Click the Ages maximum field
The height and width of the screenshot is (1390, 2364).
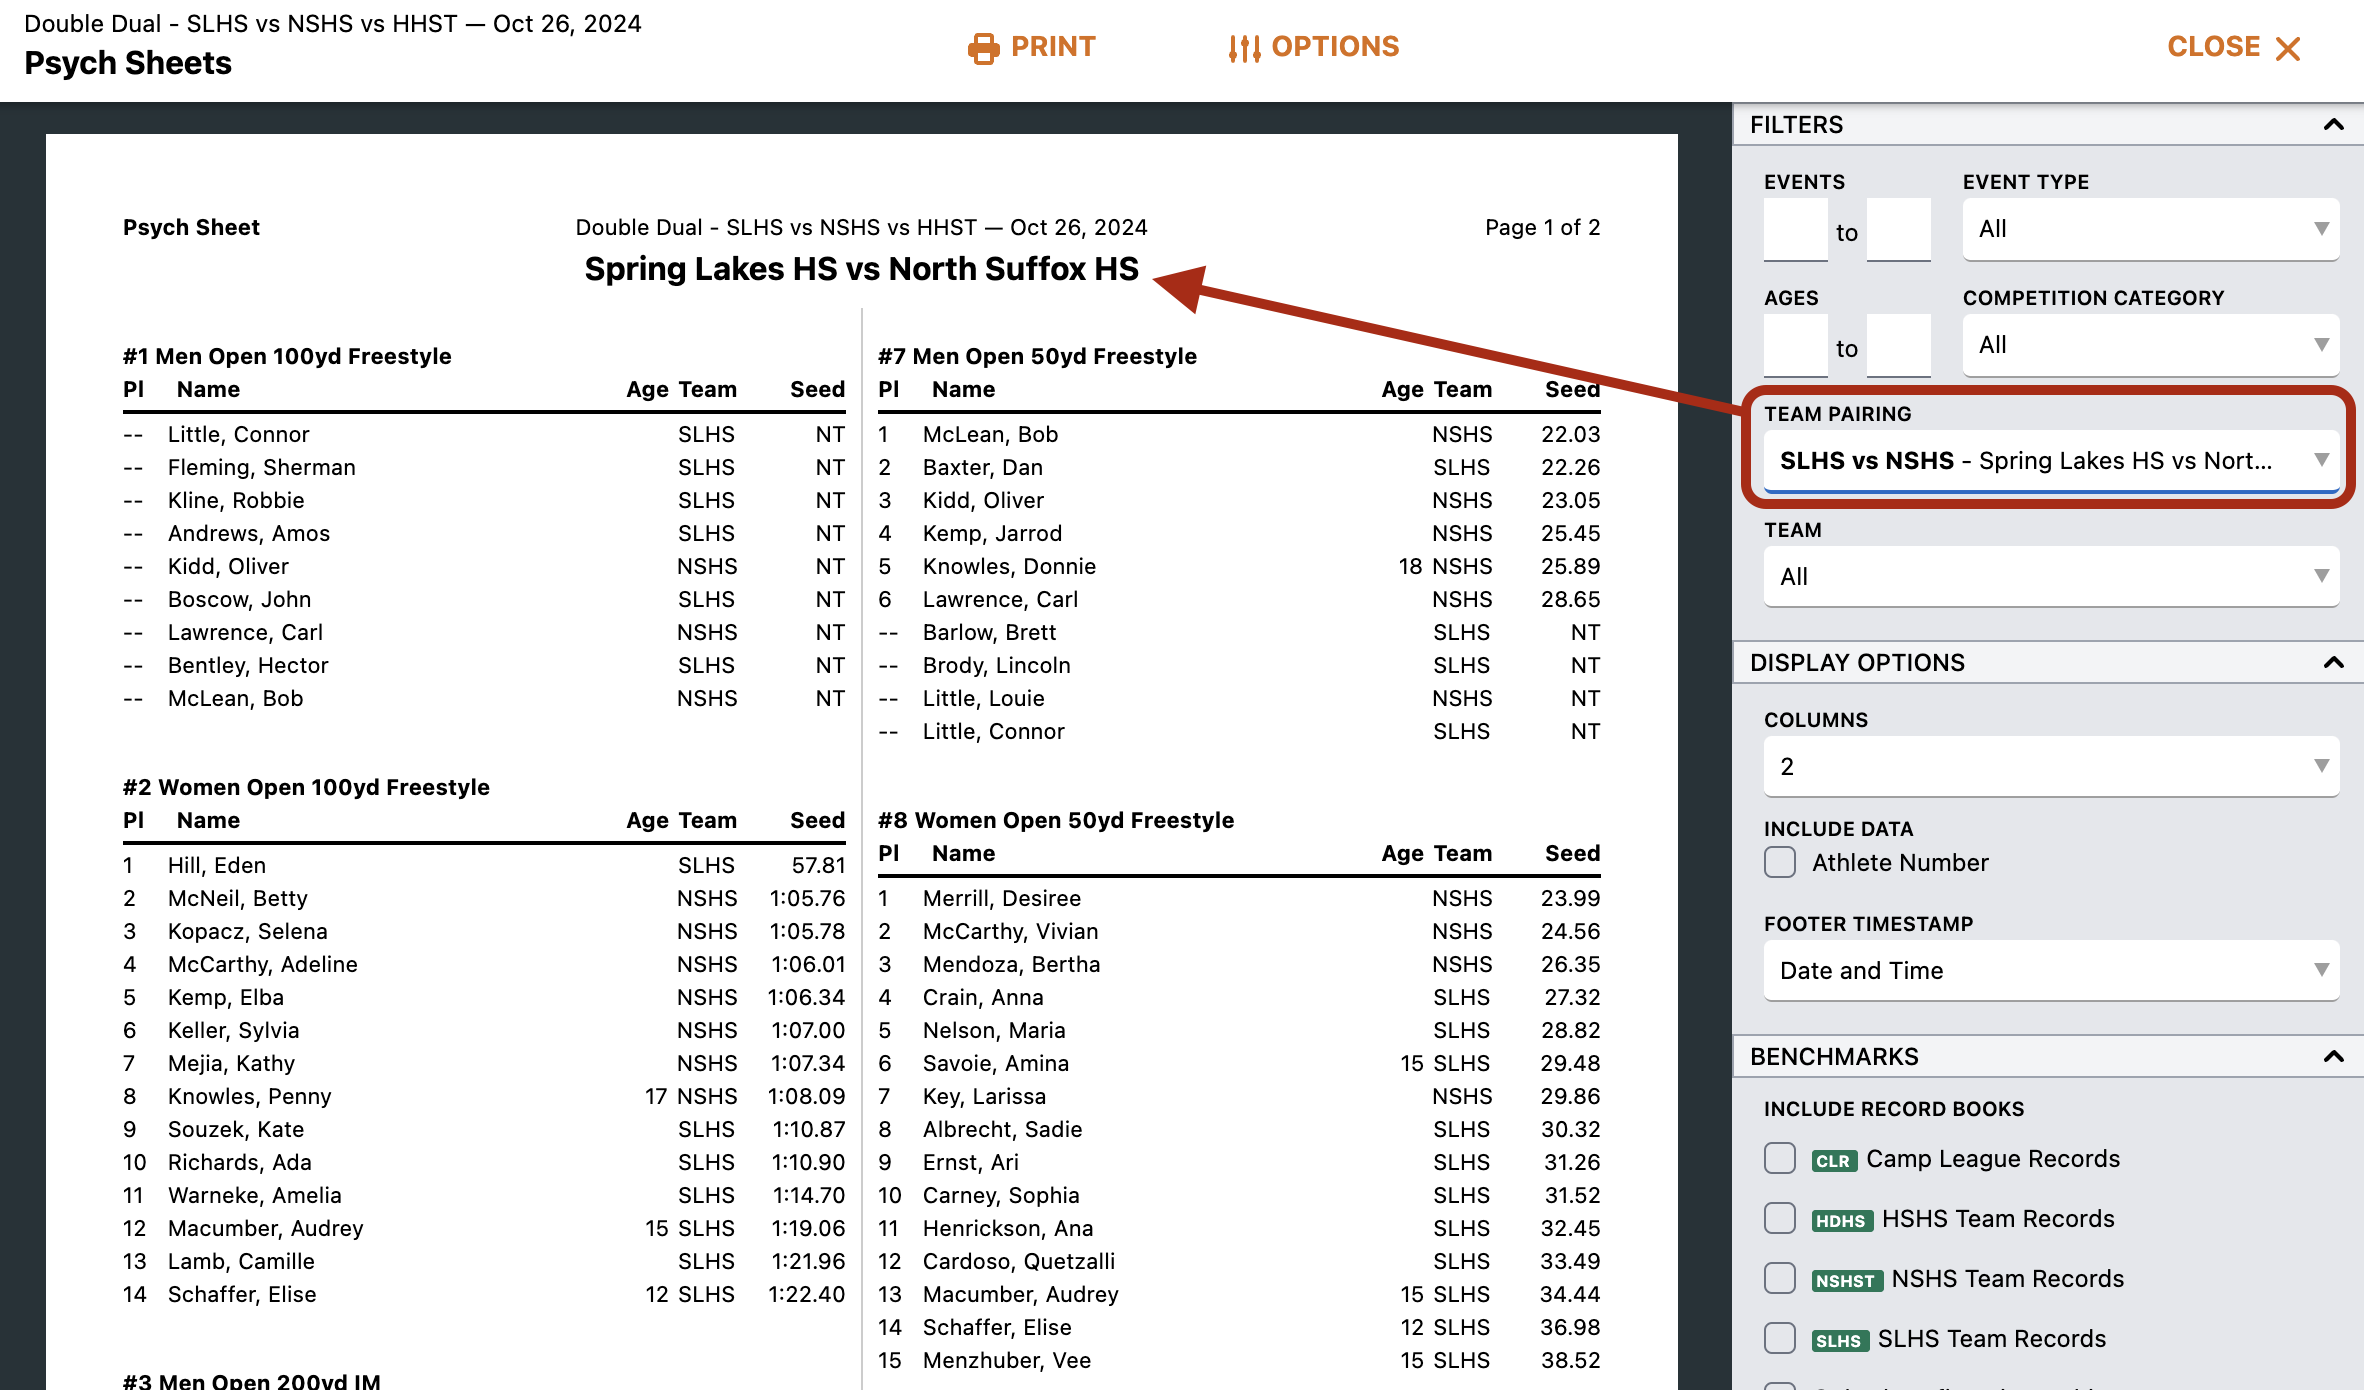[x=1899, y=346]
